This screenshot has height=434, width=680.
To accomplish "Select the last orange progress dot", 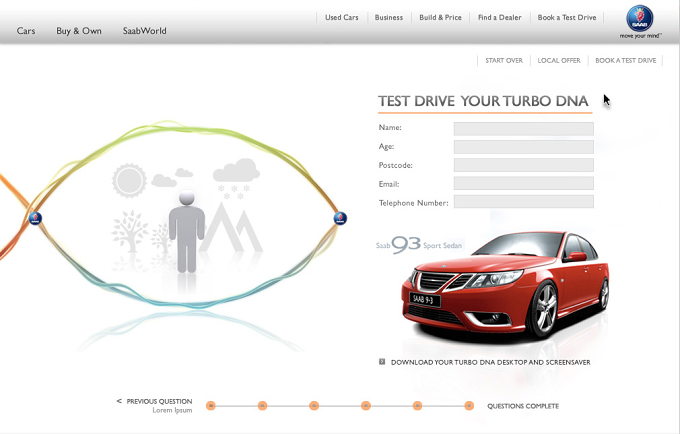I will coord(469,405).
